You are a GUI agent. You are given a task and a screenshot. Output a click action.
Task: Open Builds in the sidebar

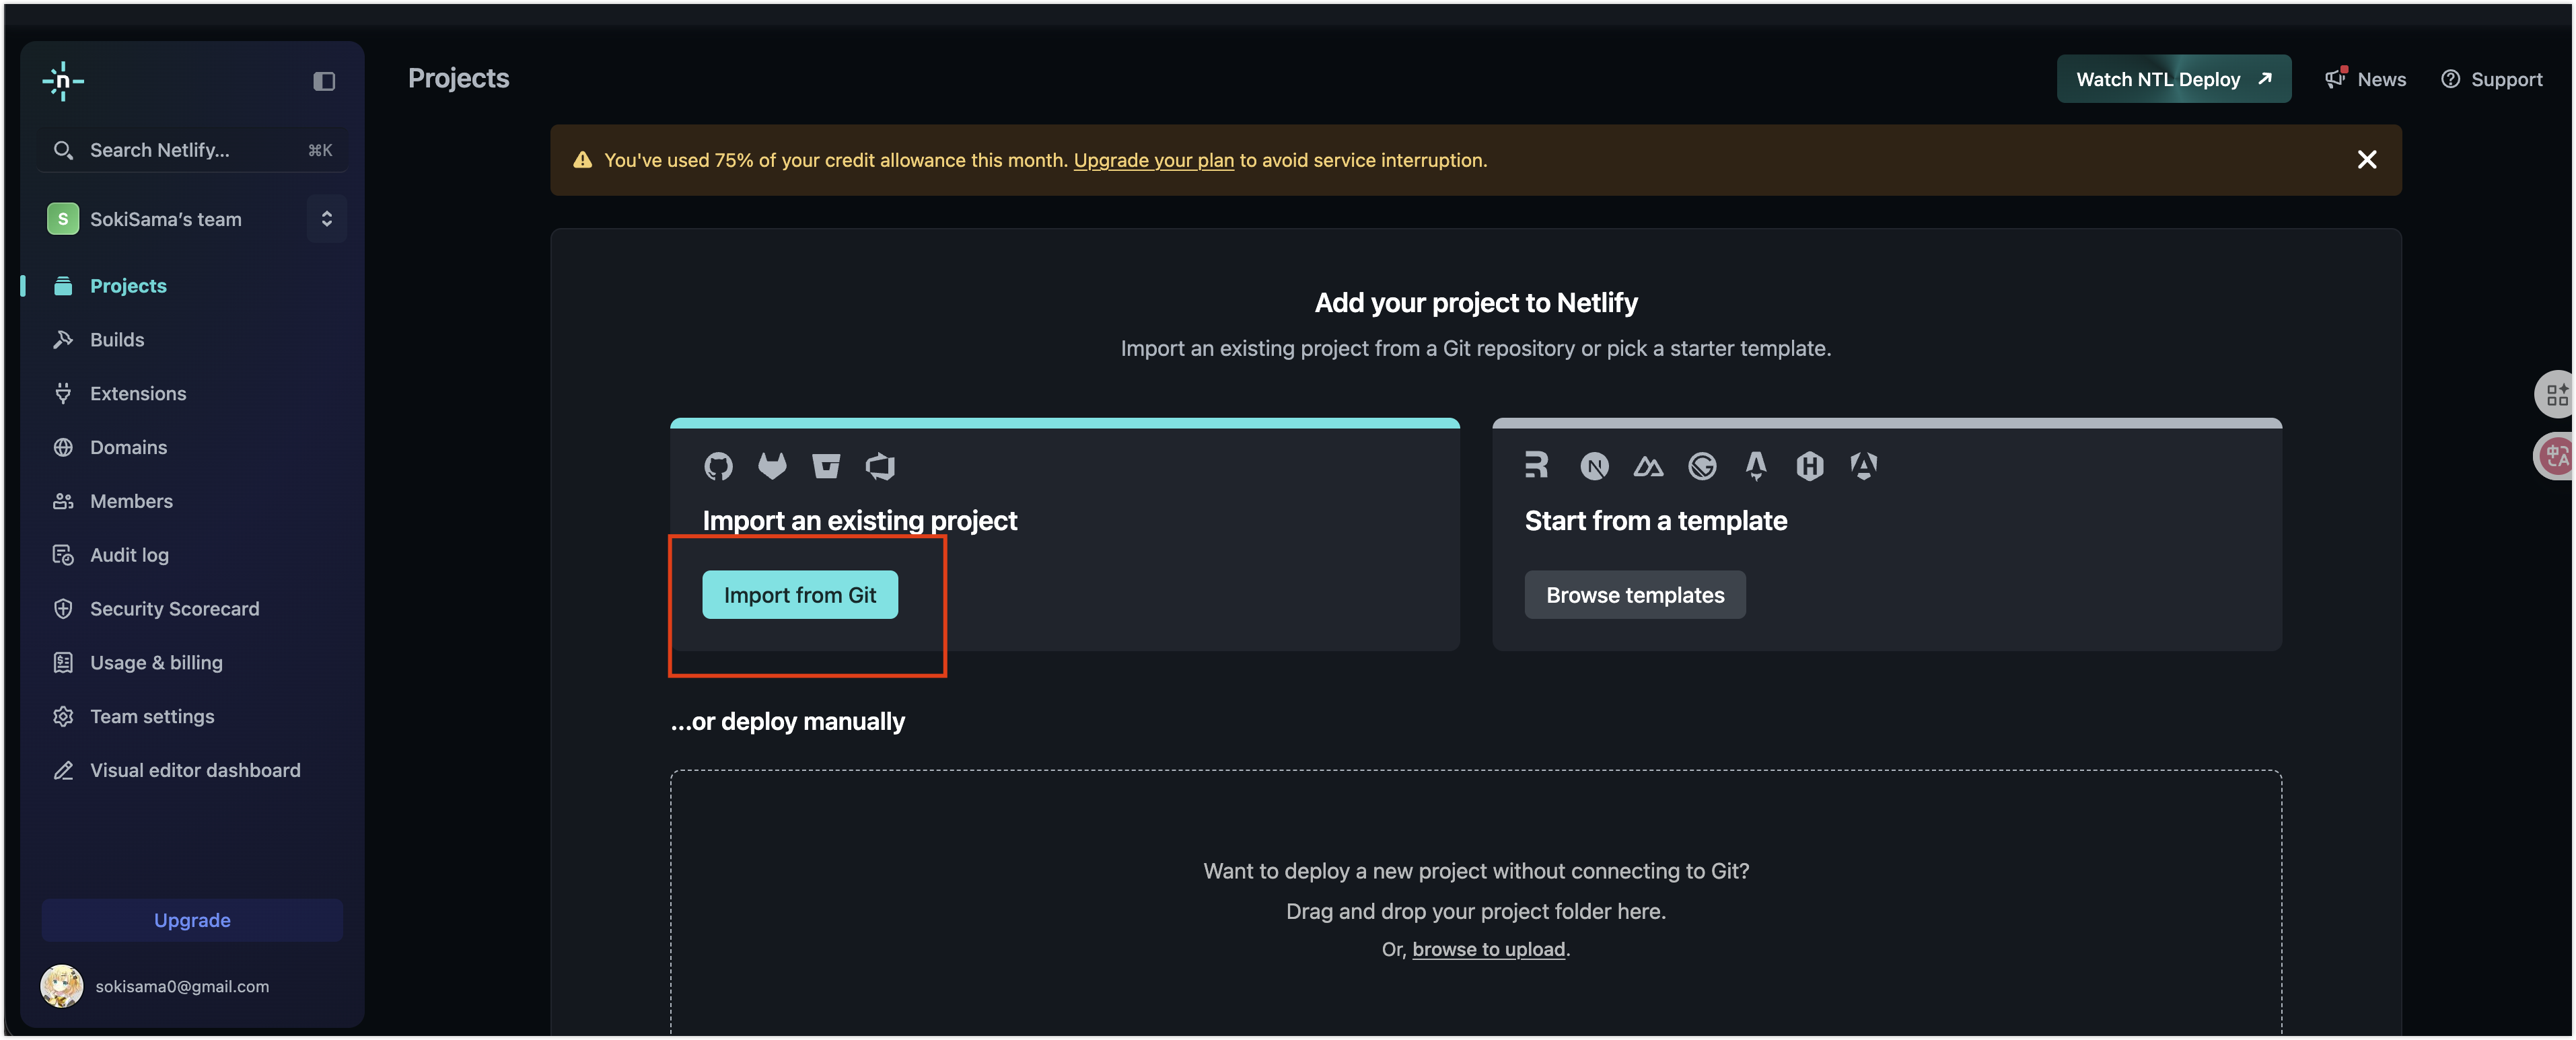(x=117, y=340)
